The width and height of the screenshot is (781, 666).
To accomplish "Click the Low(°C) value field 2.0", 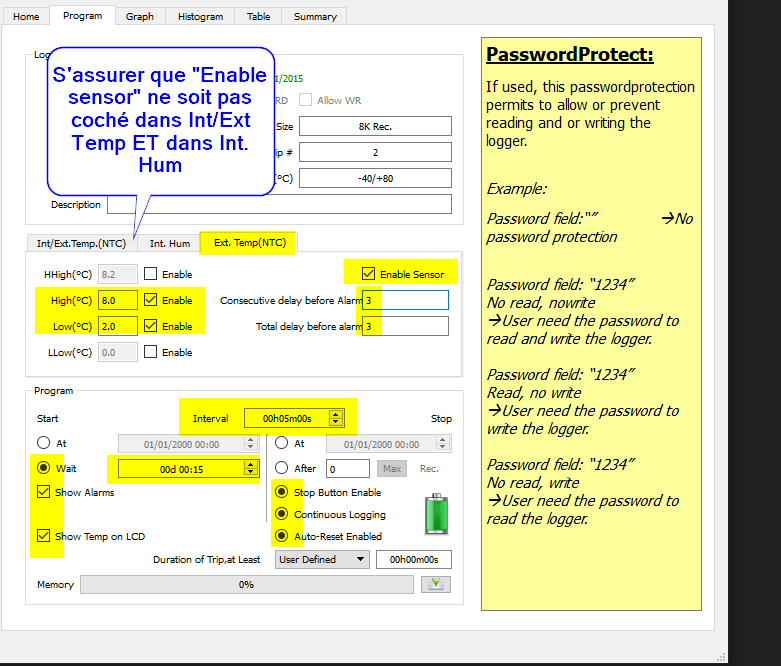I will (118, 326).
